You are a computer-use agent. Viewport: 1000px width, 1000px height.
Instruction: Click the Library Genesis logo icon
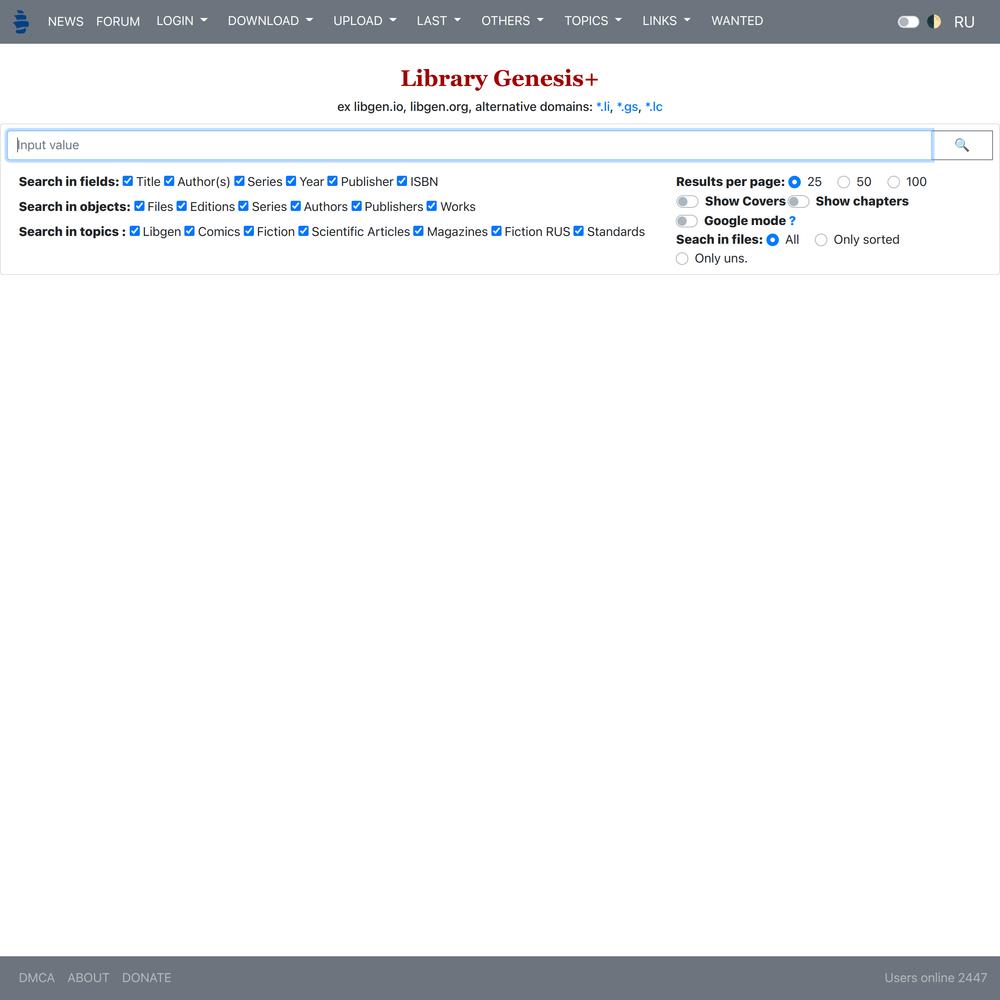point(21,22)
